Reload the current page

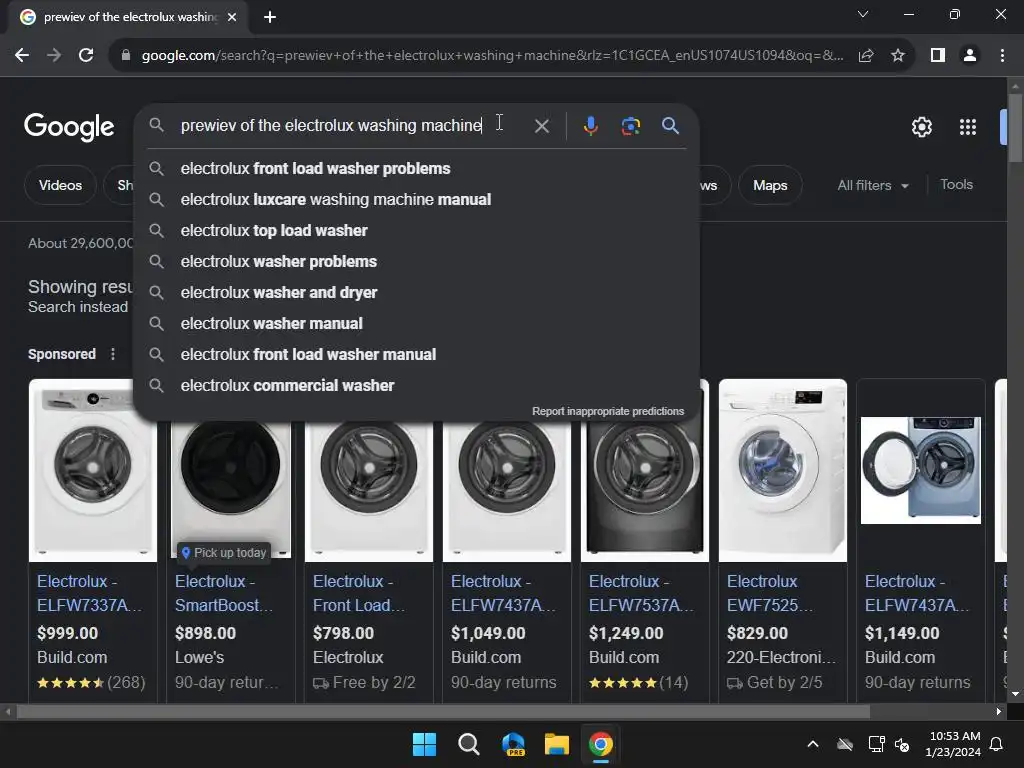(86, 56)
